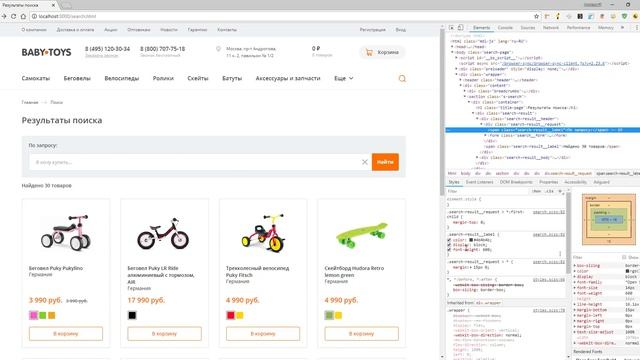Toggle DevTools device toolbar icon
The image size is (640, 360).
point(460,27)
